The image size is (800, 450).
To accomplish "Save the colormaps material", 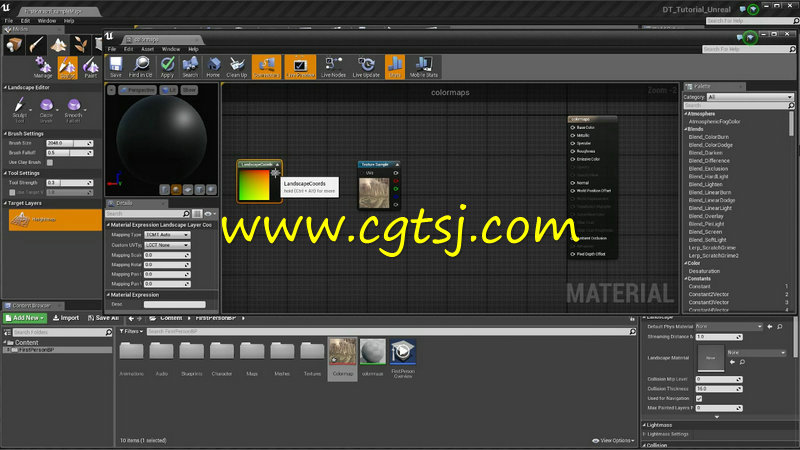I will tap(116, 67).
